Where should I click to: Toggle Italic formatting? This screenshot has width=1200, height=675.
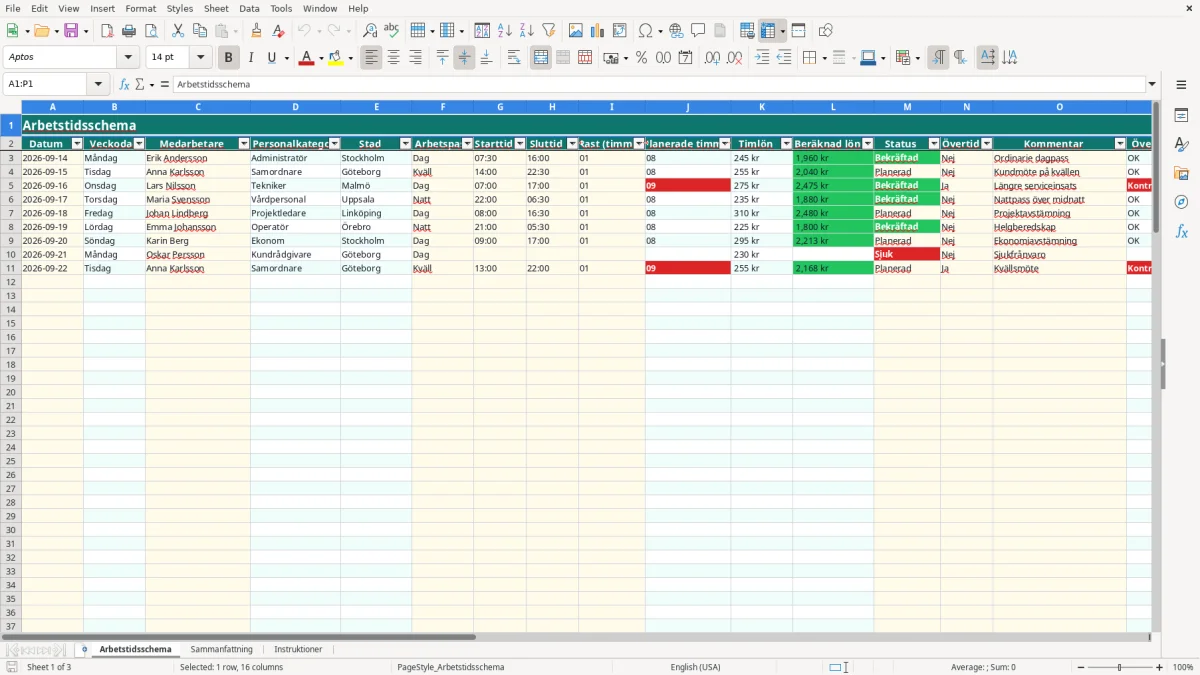click(x=251, y=58)
